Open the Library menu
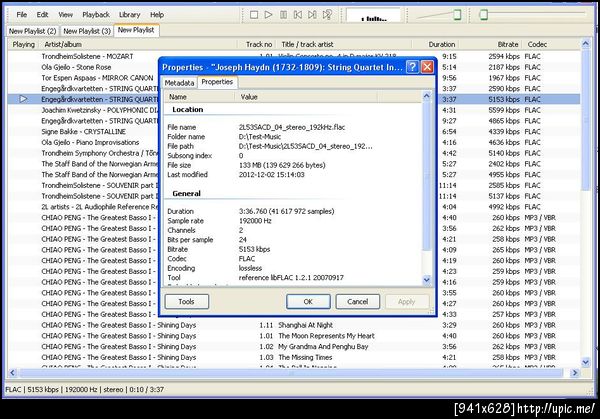The height and width of the screenshot is (419, 600). [129, 15]
